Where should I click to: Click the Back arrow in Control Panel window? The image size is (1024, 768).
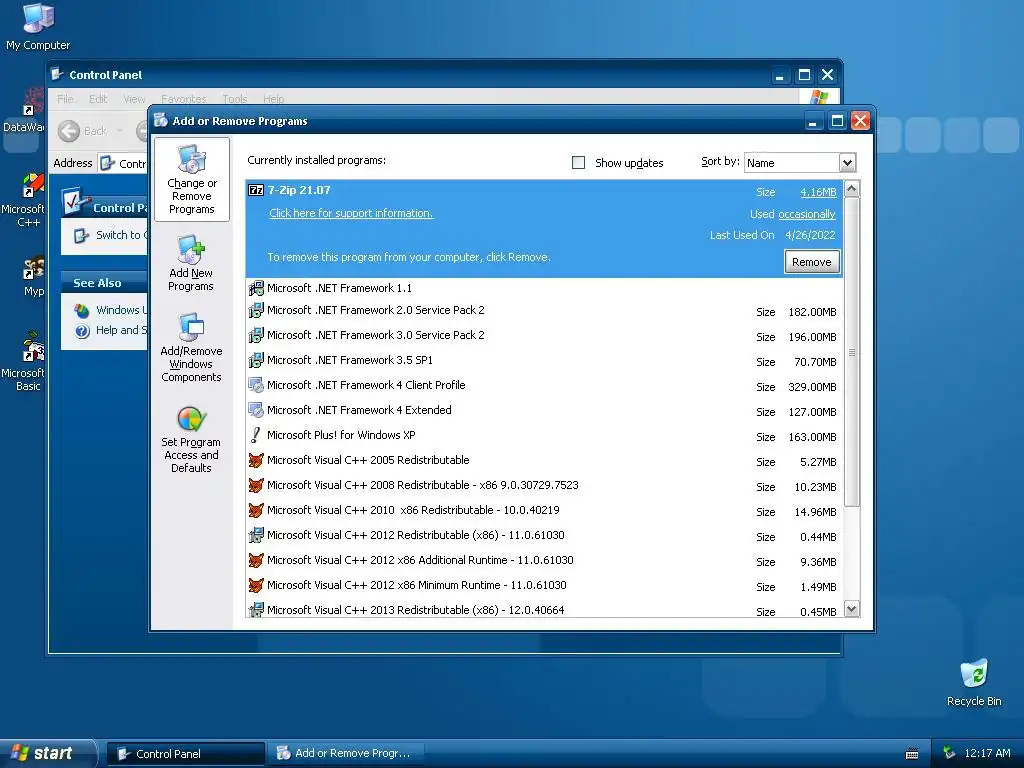coord(69,131)
